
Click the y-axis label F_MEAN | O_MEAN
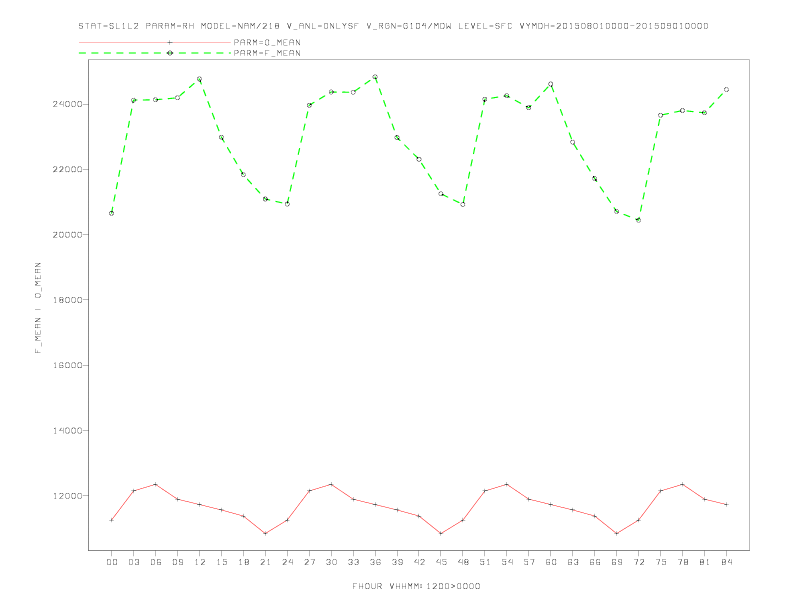point(38,308)
